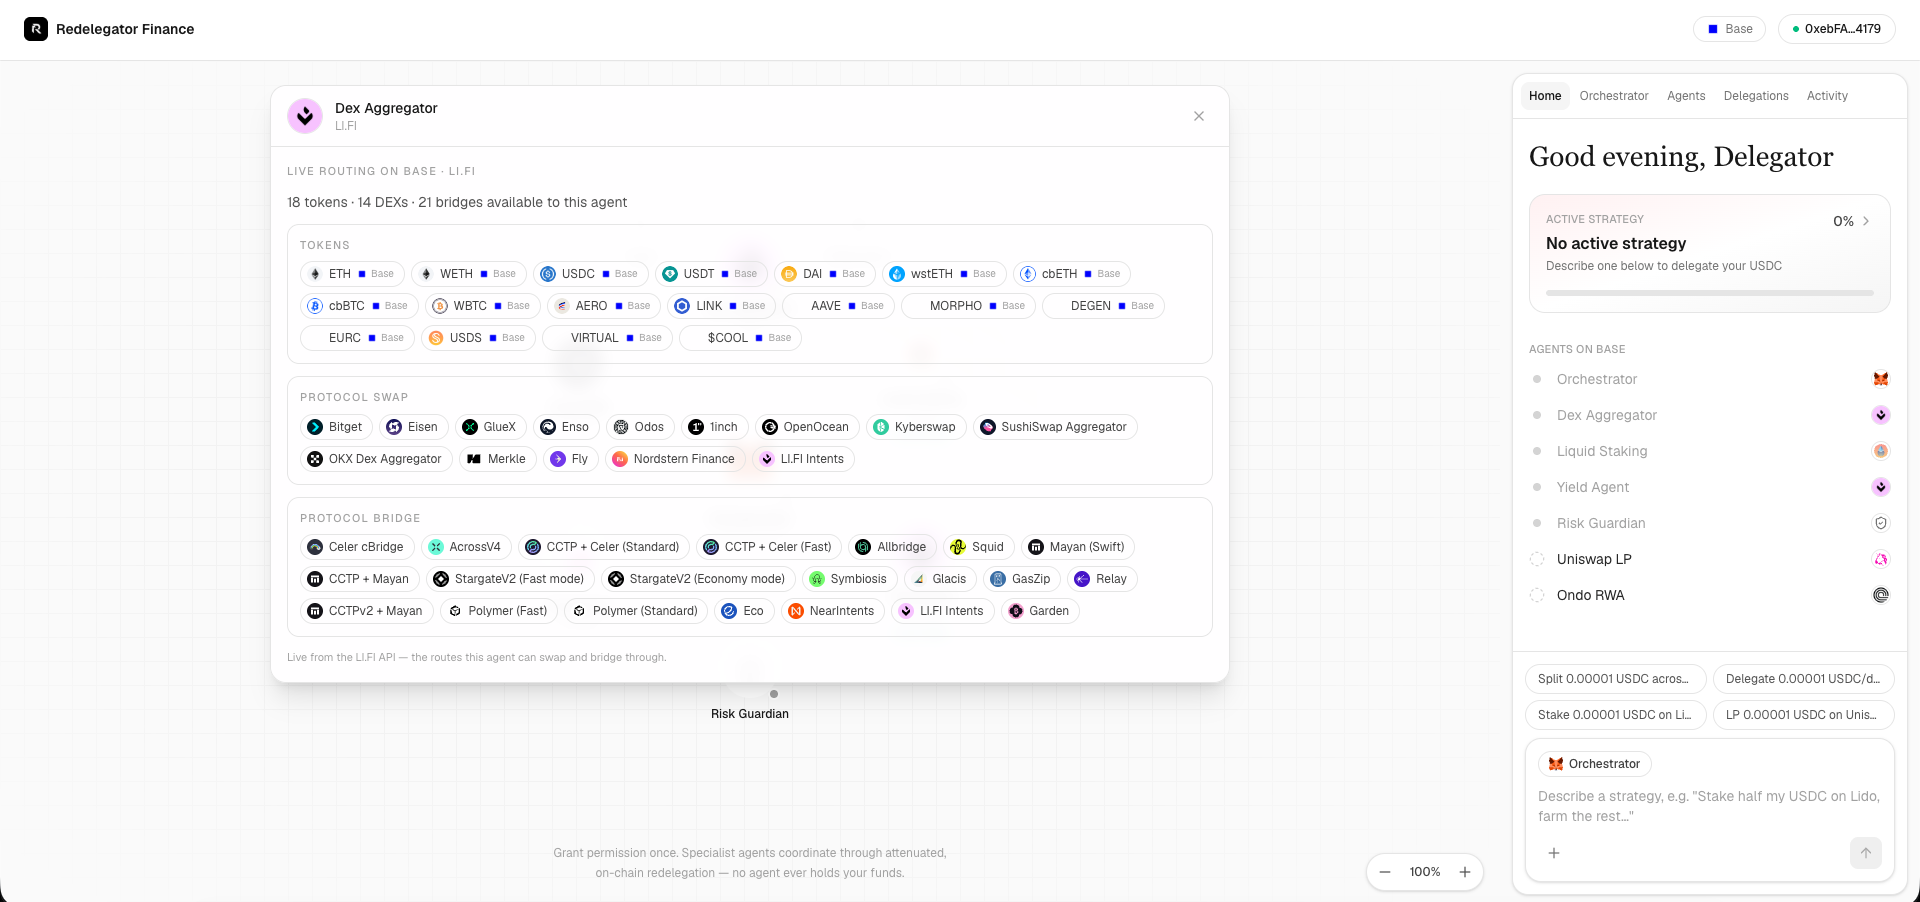Click the LINK token icon
The height and width of the screenshot is (902, 1920).
682,306
